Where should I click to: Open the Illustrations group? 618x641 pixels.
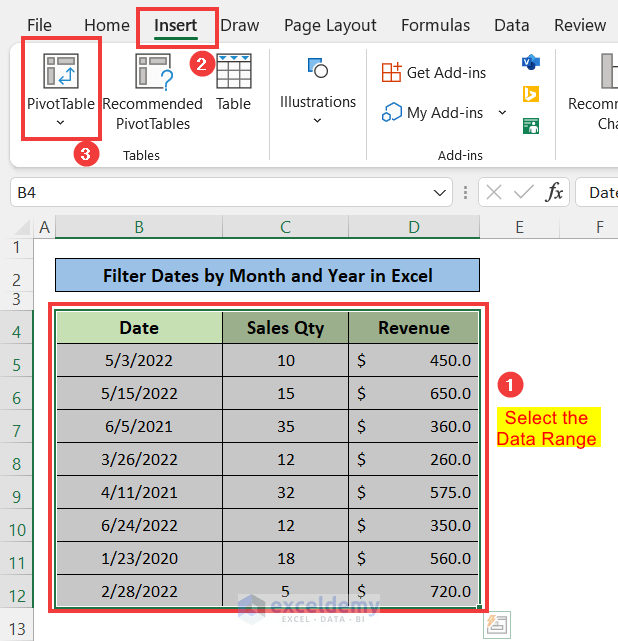coord(318,92)
